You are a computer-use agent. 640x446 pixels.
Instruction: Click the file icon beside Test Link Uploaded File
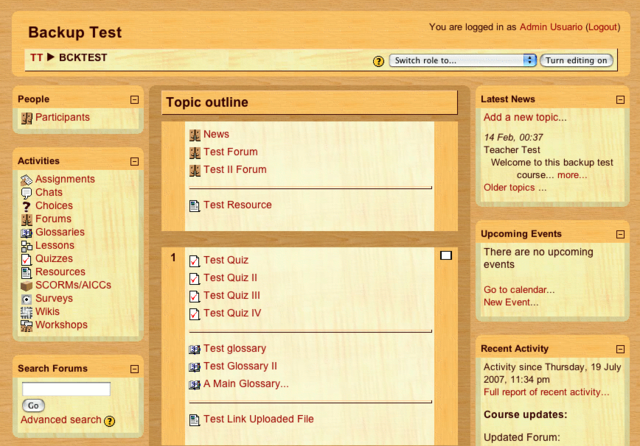(x=195, y=420)
